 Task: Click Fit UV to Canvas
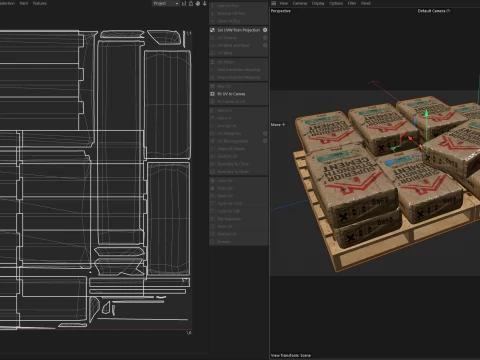coord(231,94)
